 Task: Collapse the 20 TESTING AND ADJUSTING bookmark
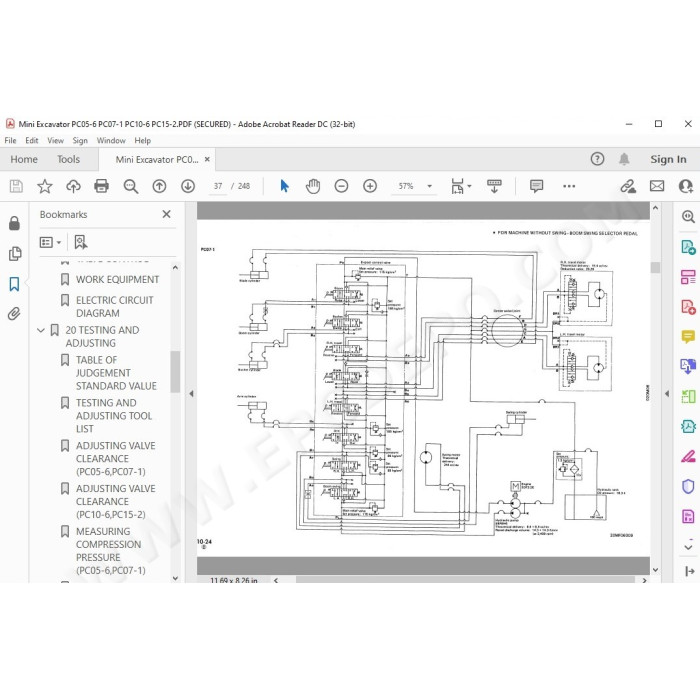pos(41,330)
